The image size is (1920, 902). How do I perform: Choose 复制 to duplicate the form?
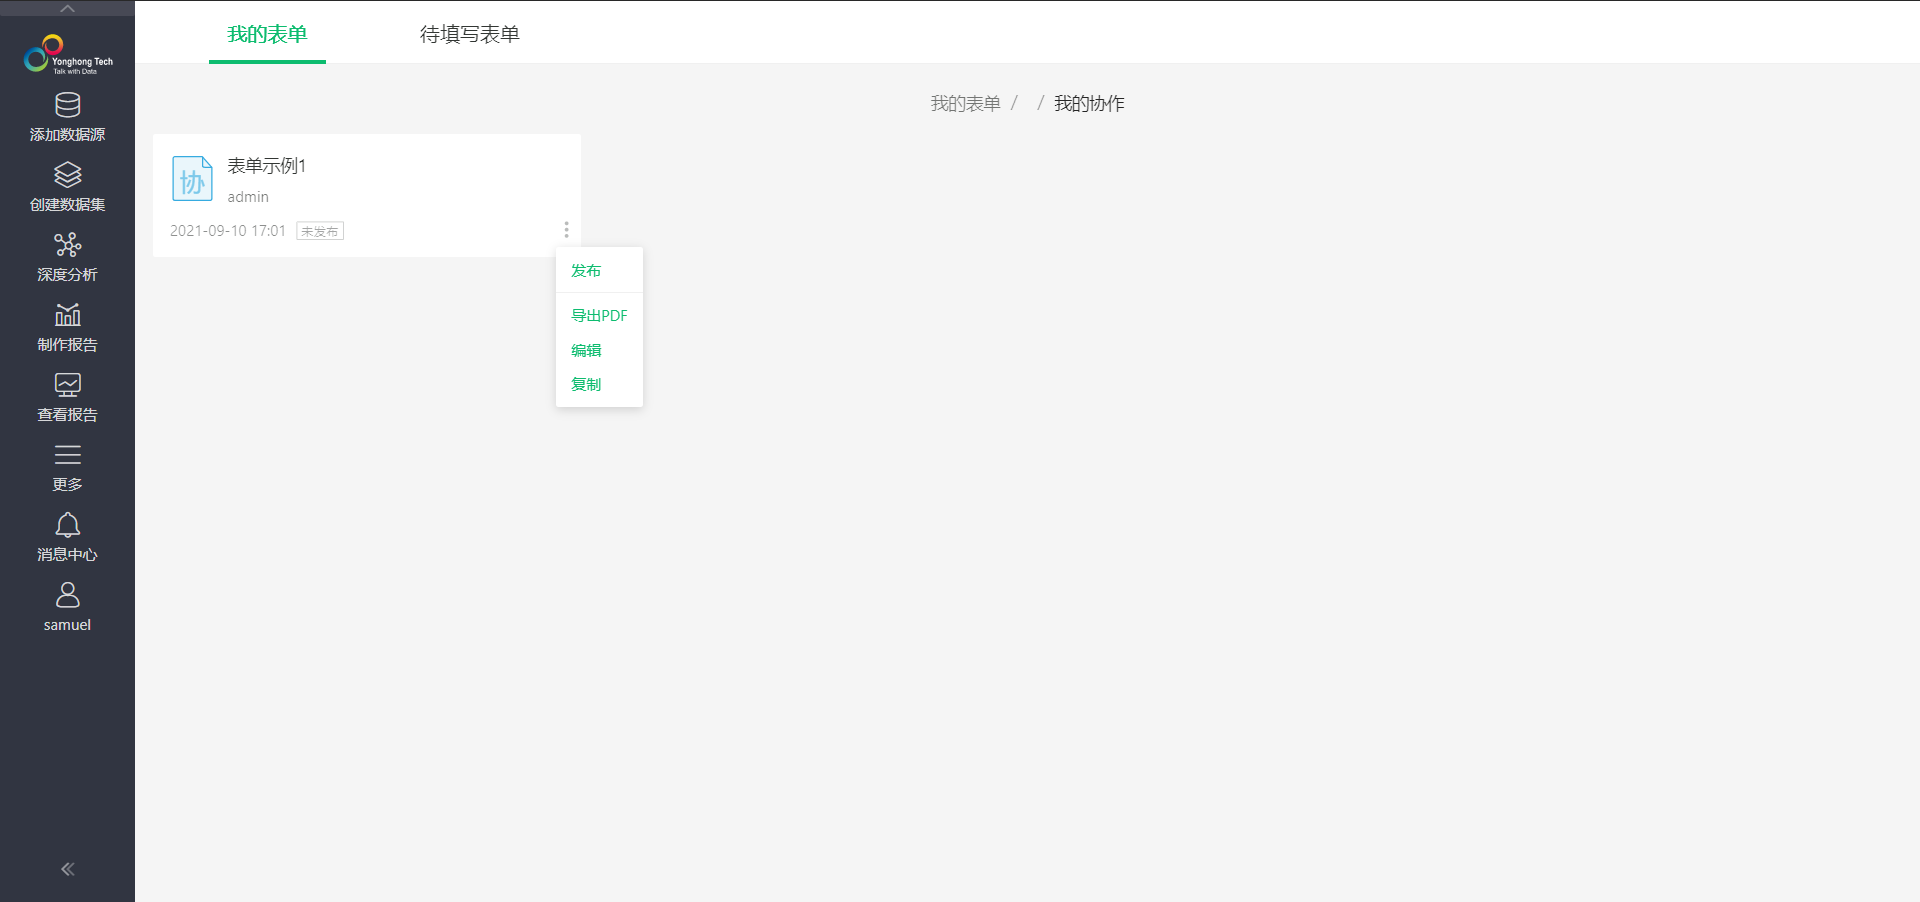pos(585,384)
